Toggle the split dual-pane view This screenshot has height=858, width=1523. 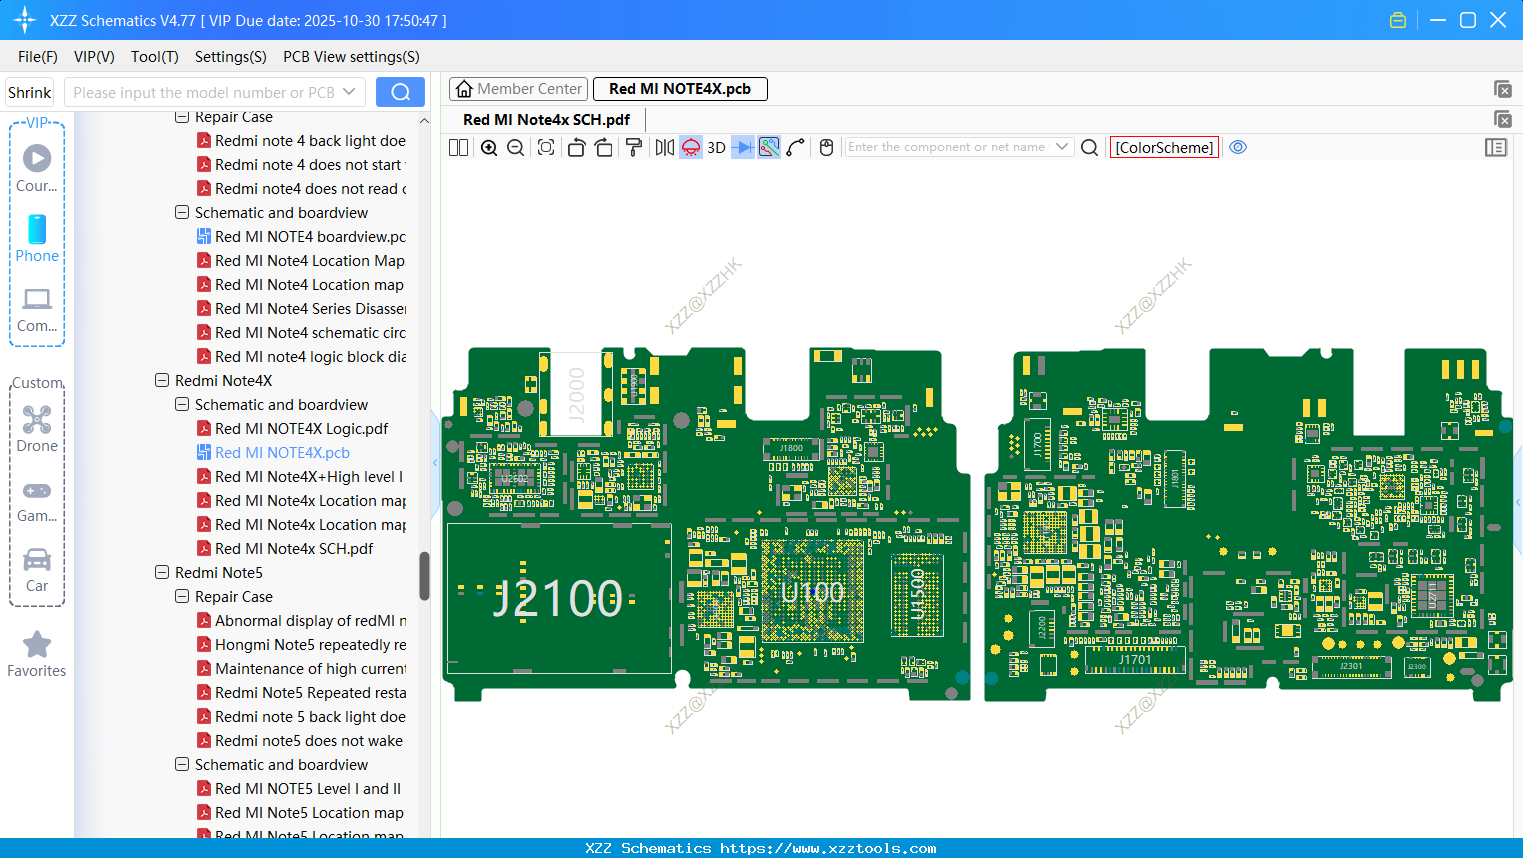pos(458,148)
